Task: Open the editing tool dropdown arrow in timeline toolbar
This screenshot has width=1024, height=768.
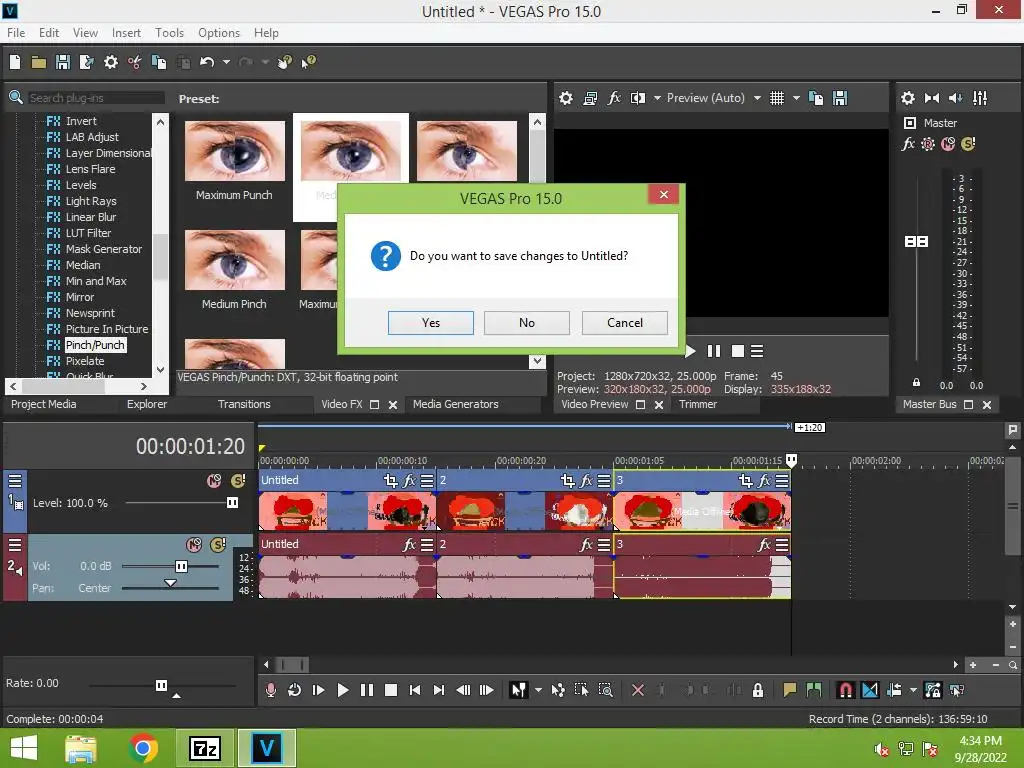Action: pos(538,690)
